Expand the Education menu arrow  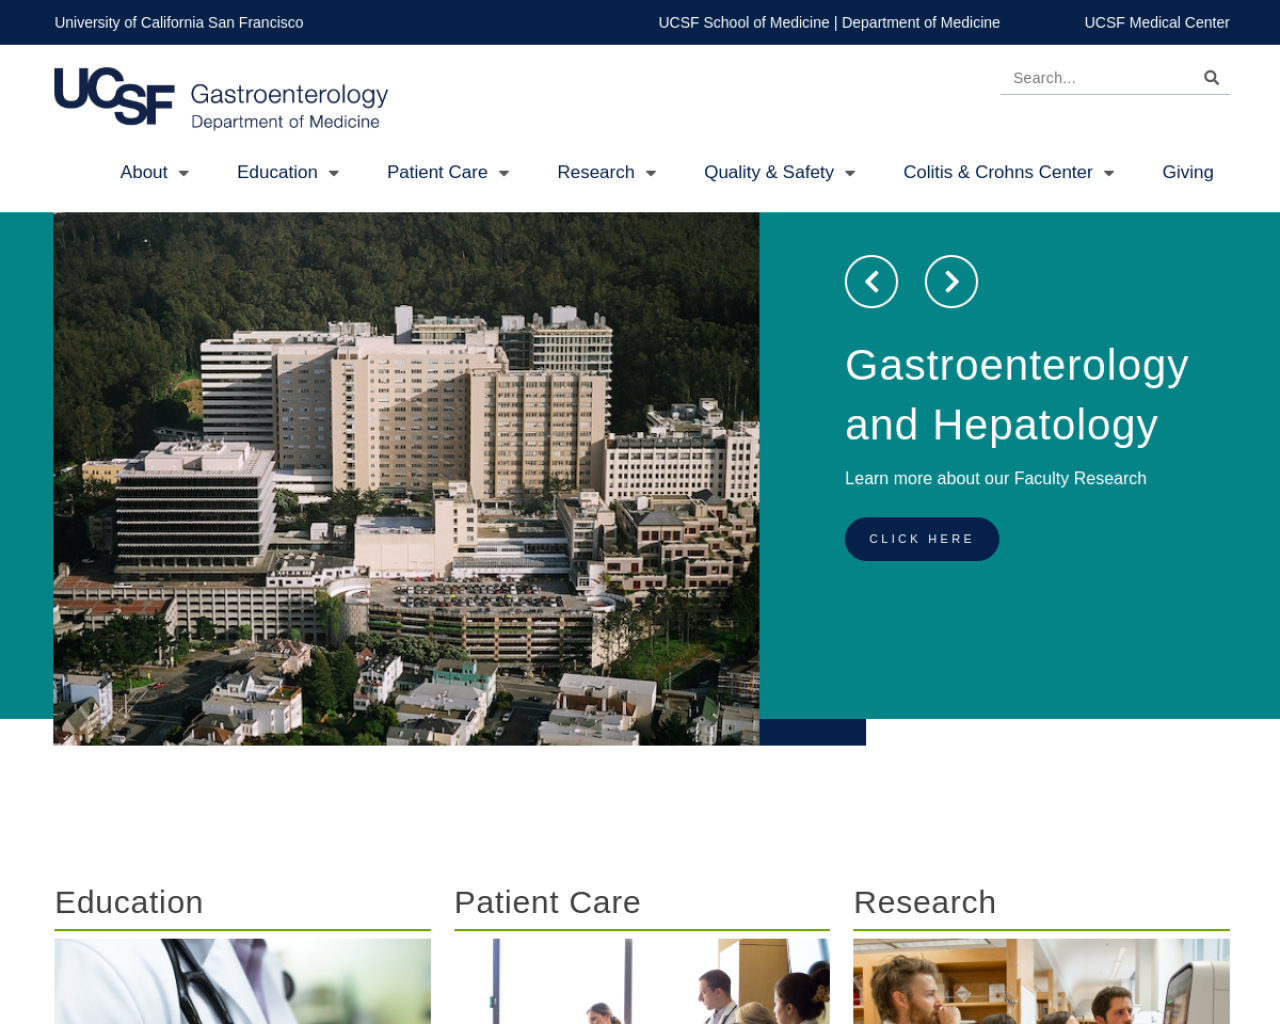click(334, 173)
